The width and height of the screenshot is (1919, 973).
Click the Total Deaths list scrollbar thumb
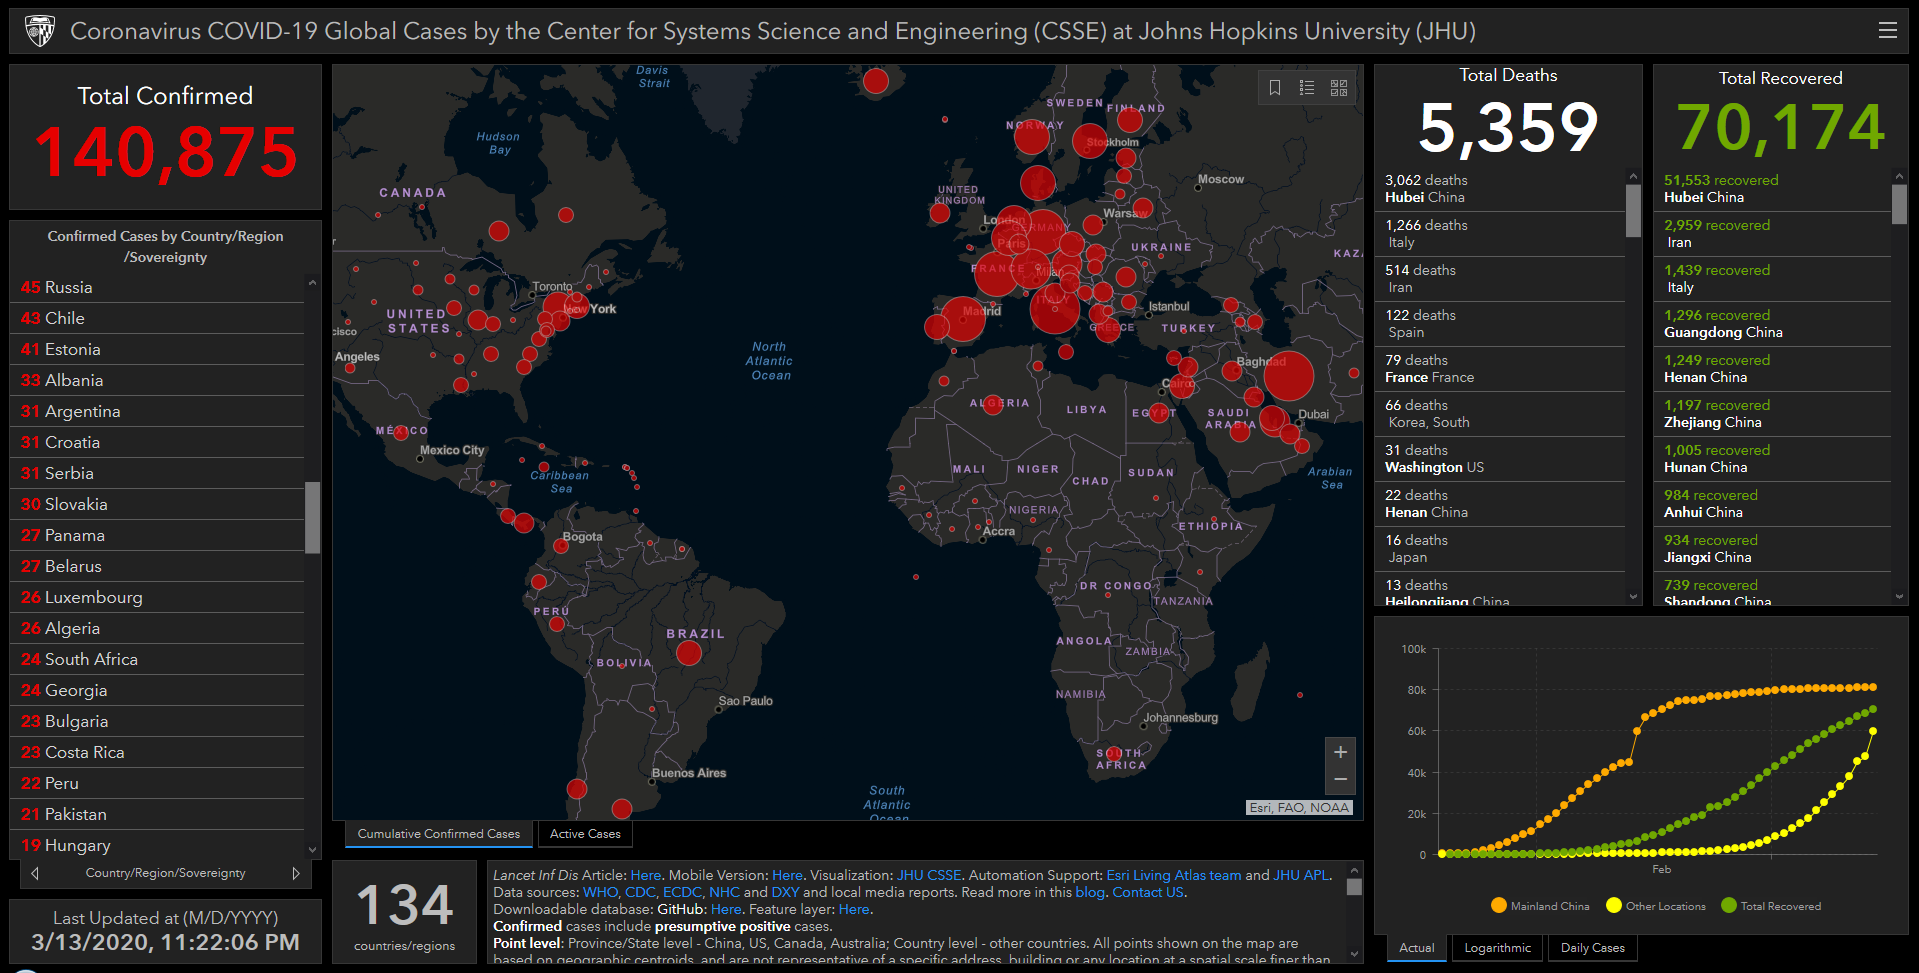(1634, 211)
